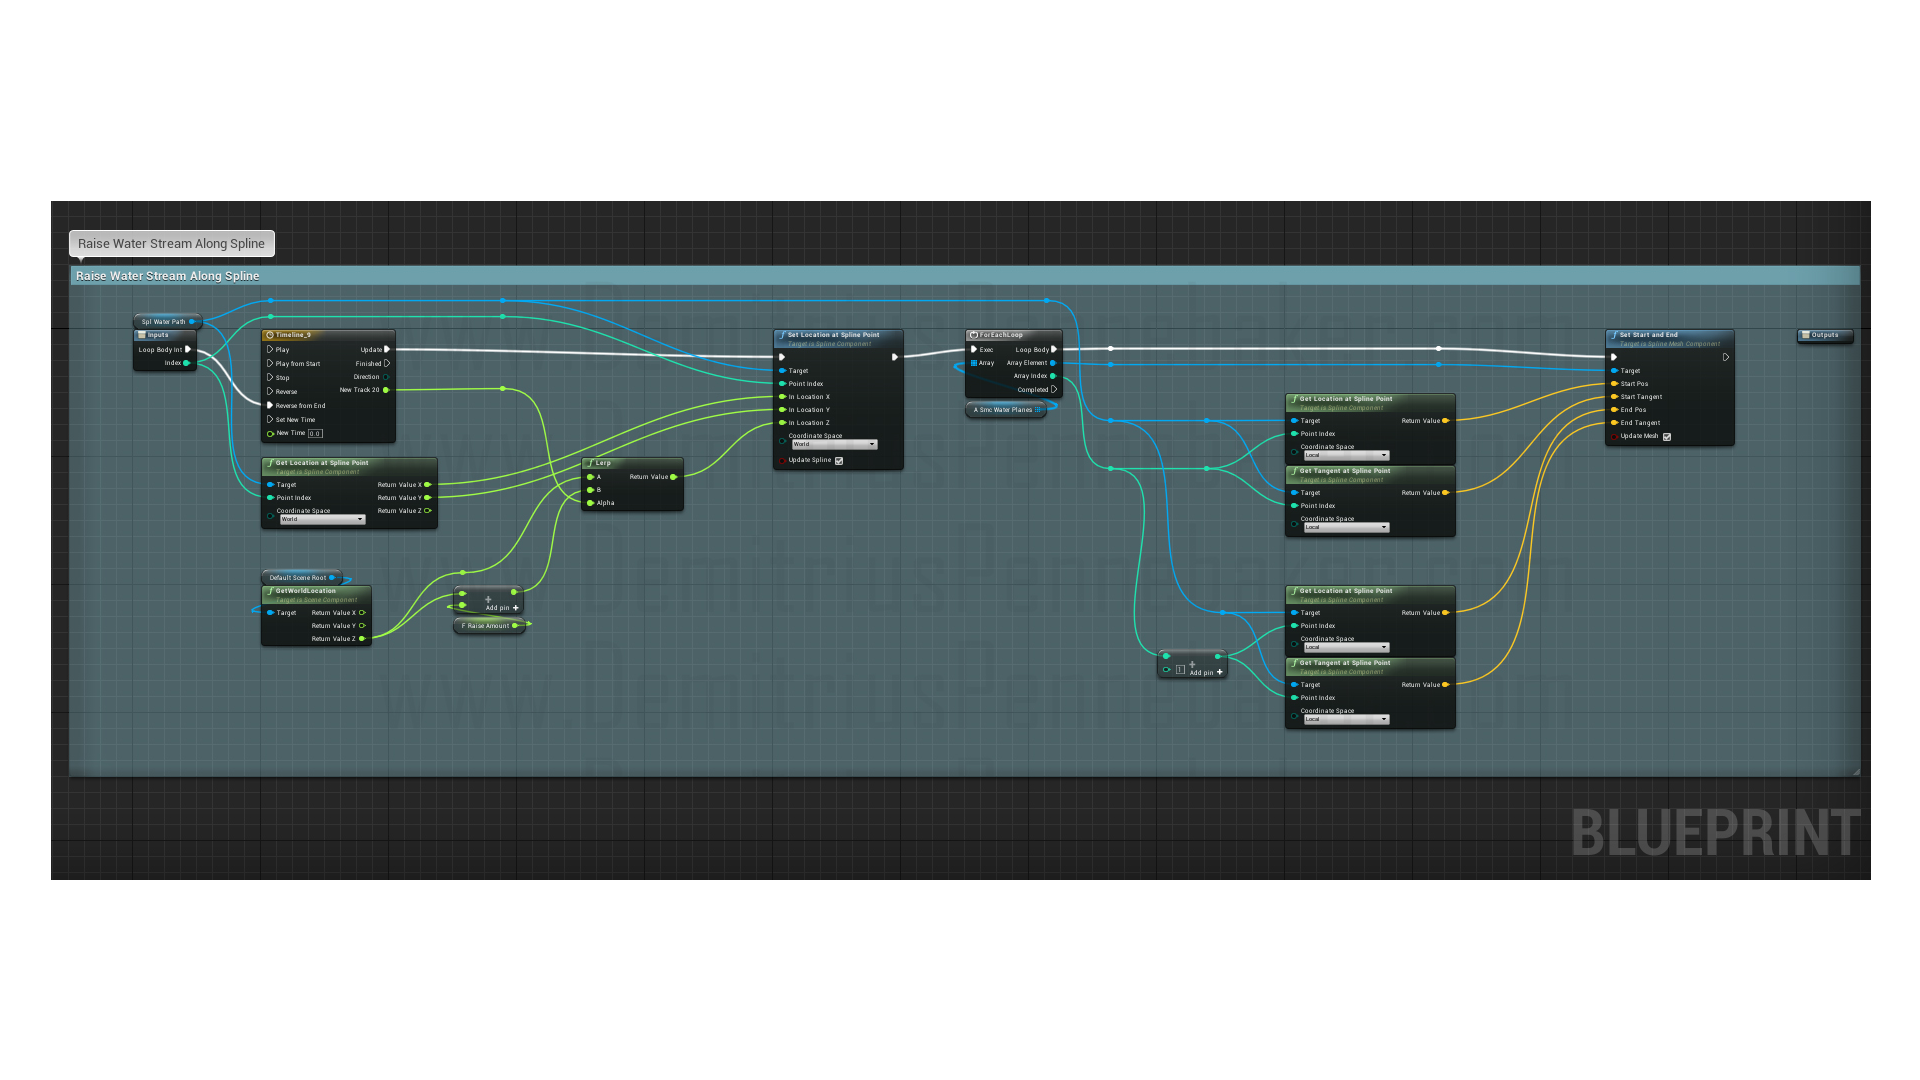The height and width of the screenshot is (1080, 1920).
Task: Open Coordinate Space dropdown of End Pos location node
Action: (1346, 647)
